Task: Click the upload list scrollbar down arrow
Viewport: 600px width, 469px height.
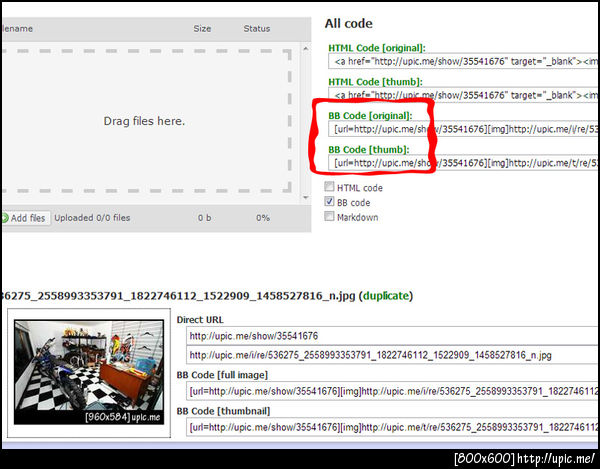Action: tap(305, 197)
